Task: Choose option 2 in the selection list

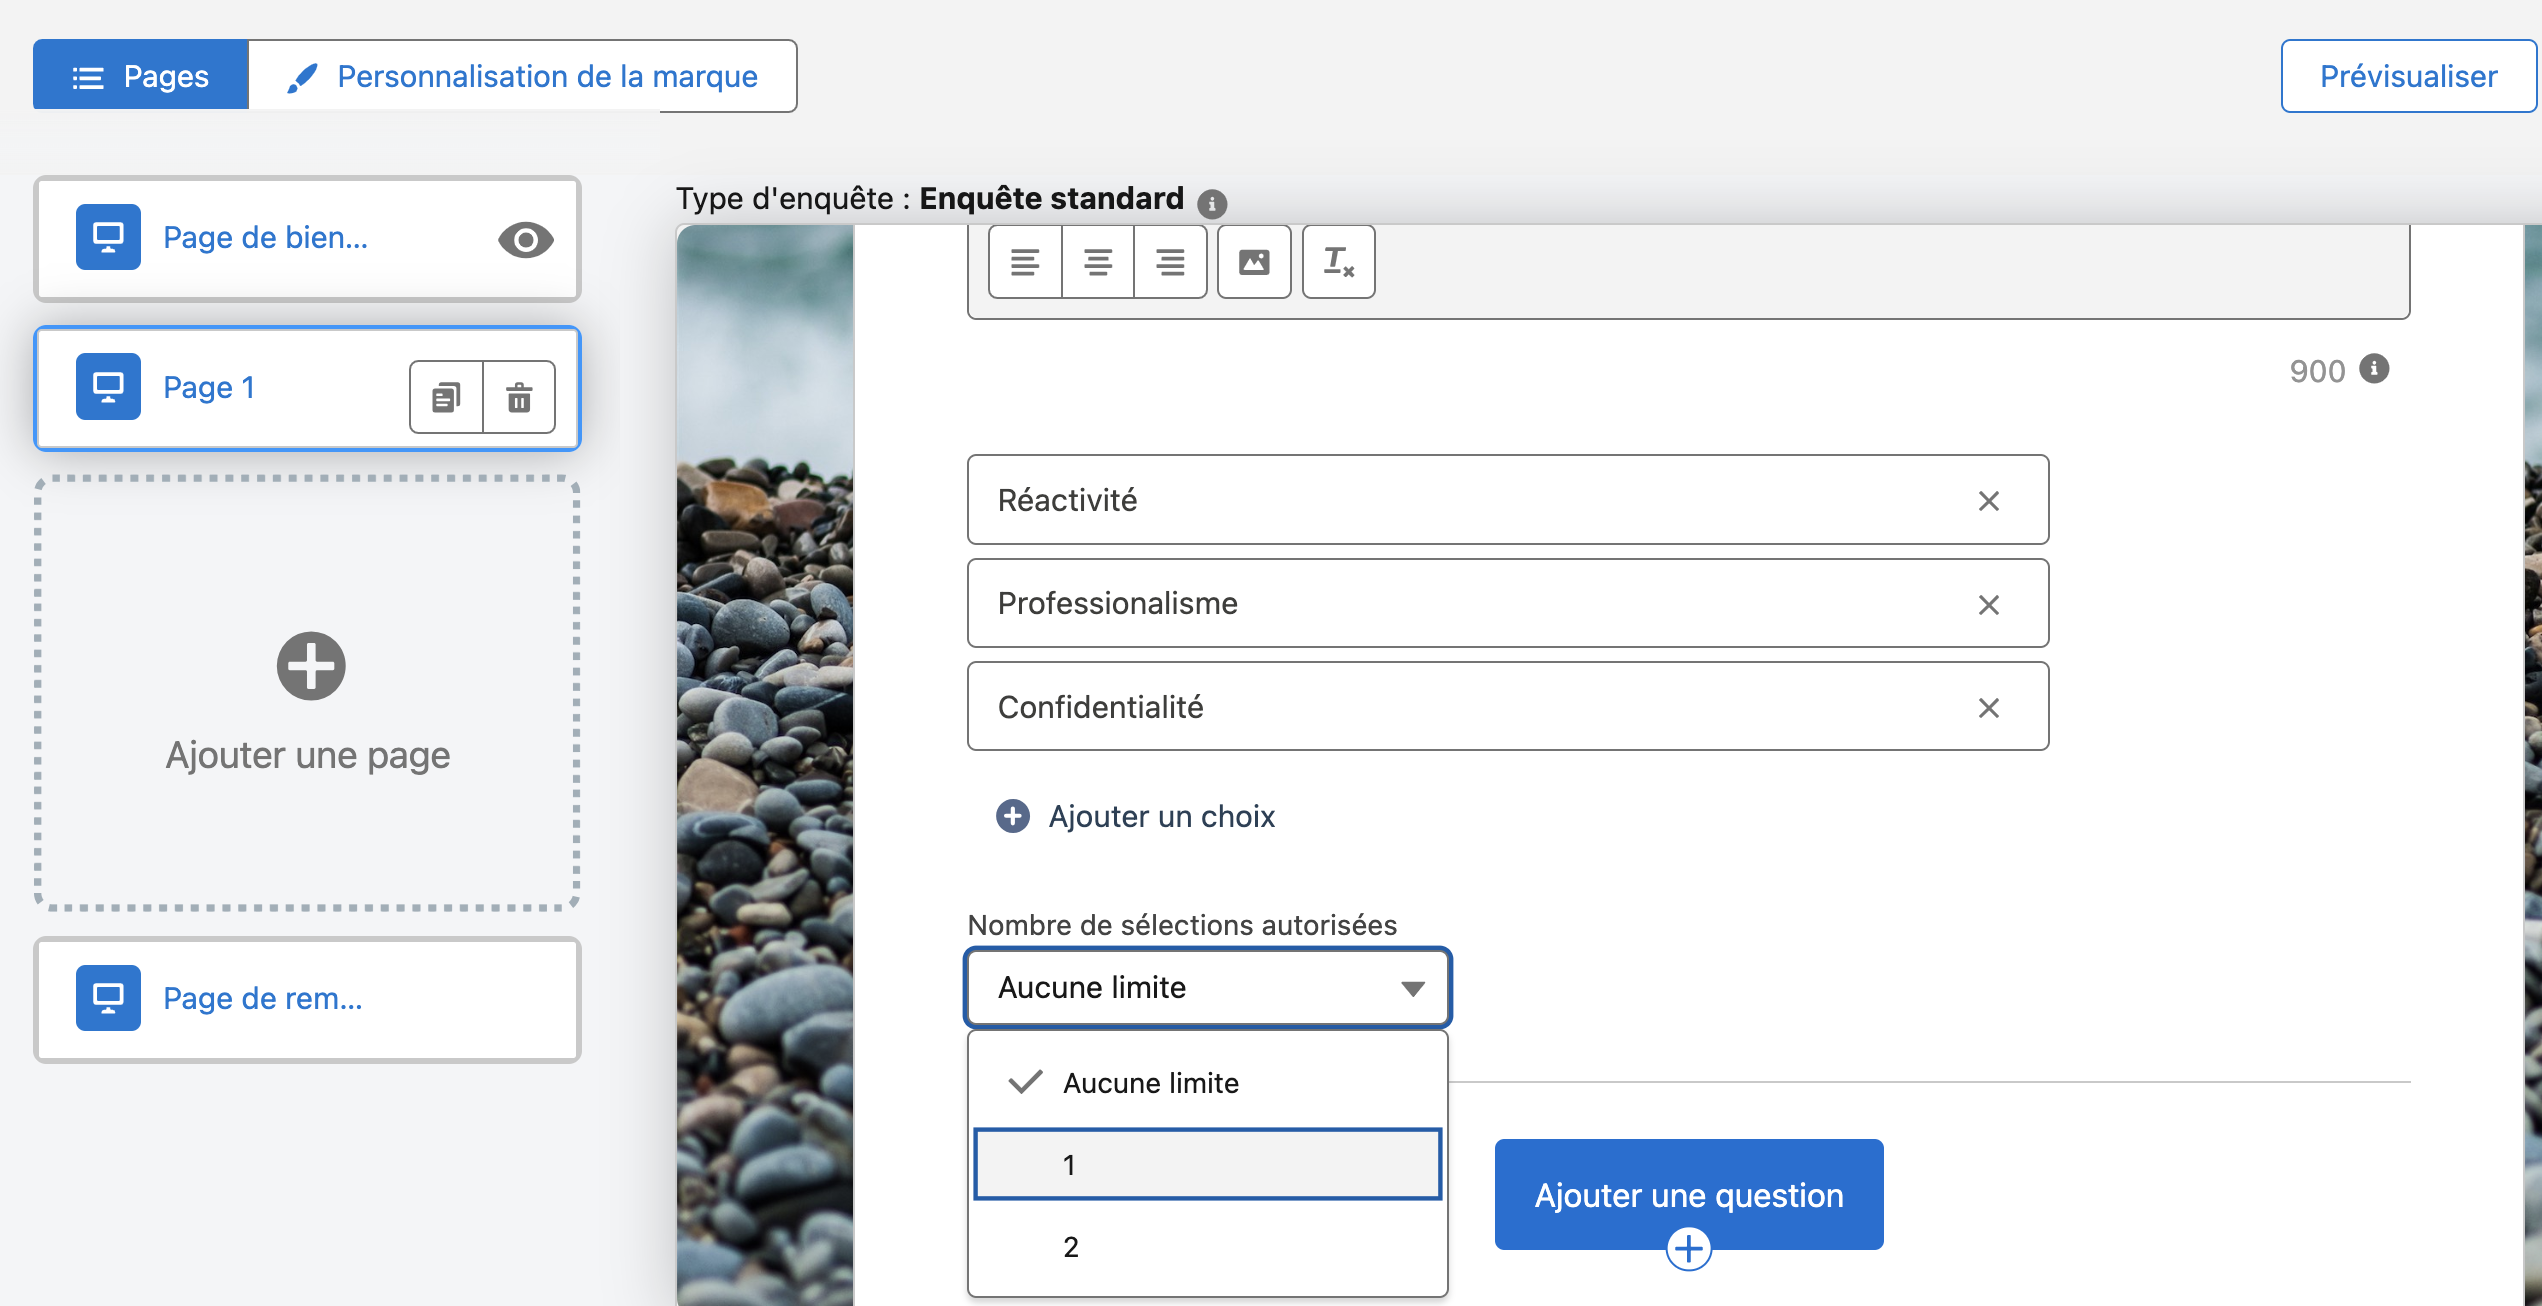Action: pyautogui.click(x=1207, y=1246)
